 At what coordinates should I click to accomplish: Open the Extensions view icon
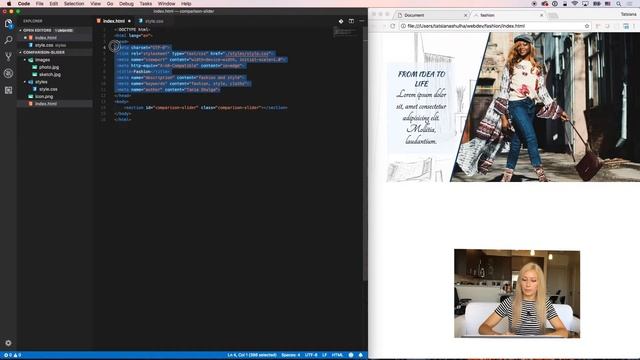point(8,90)
